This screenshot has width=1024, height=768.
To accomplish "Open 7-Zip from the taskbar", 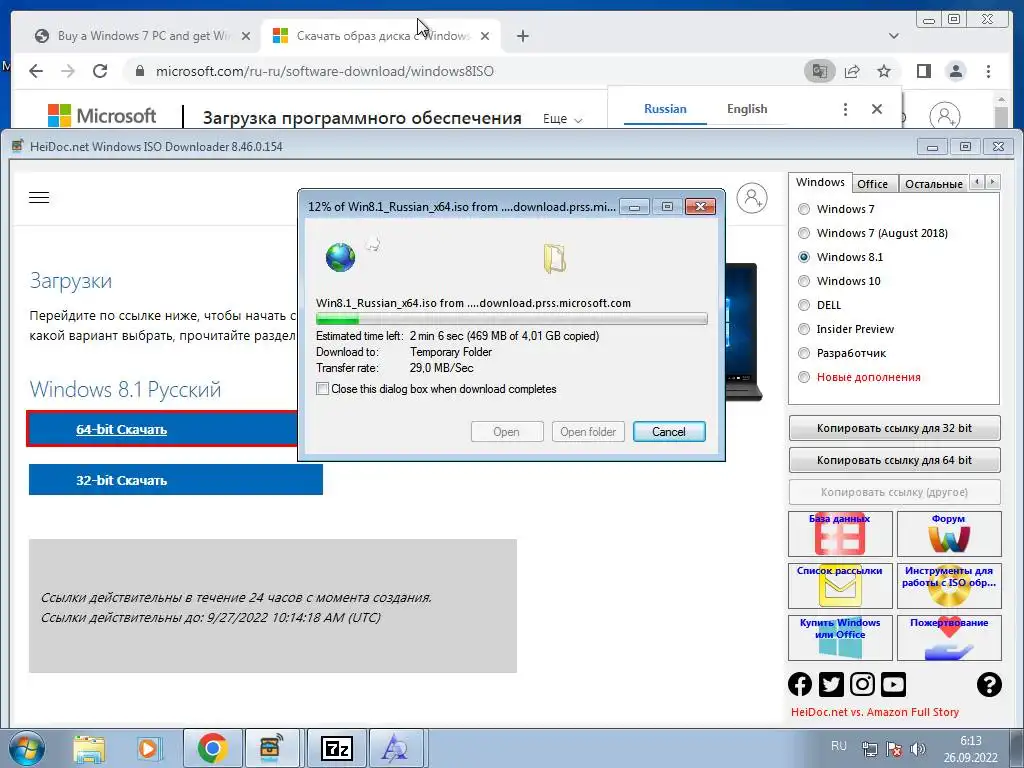I will coord(337,748).
